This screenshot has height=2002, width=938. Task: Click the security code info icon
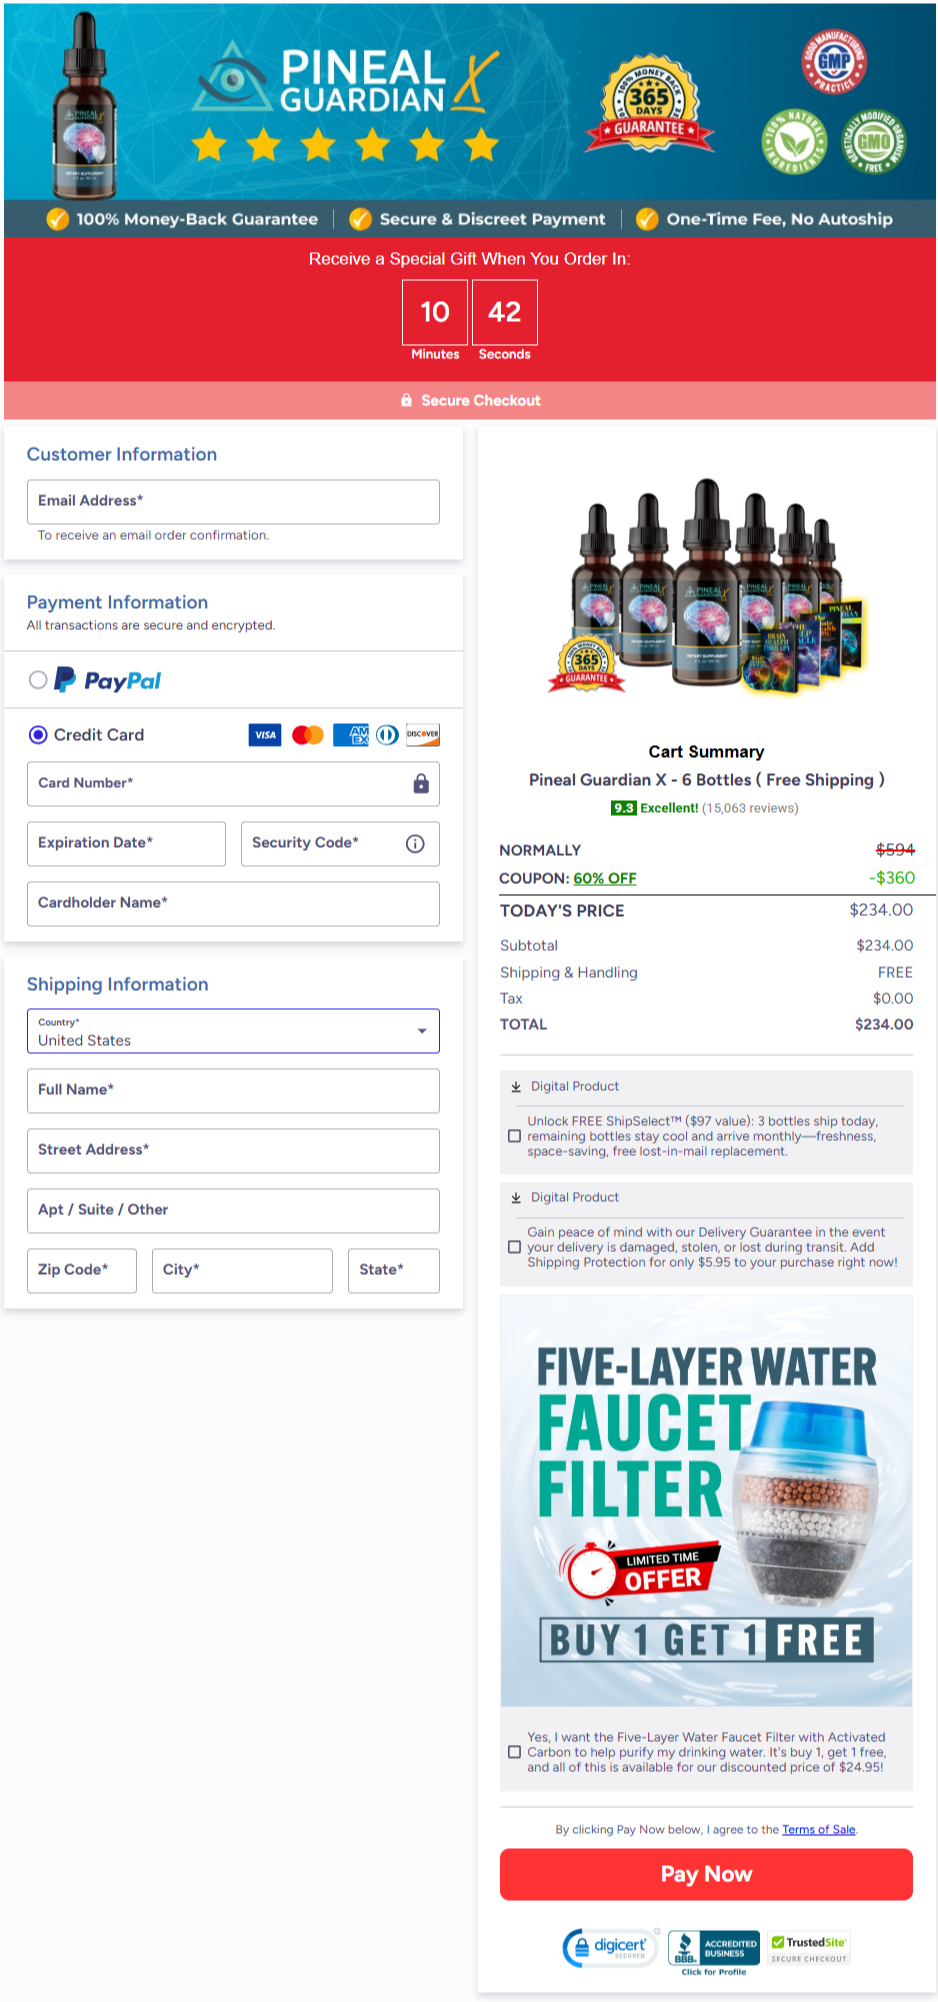pyautogui.click(x=415, y=843)
